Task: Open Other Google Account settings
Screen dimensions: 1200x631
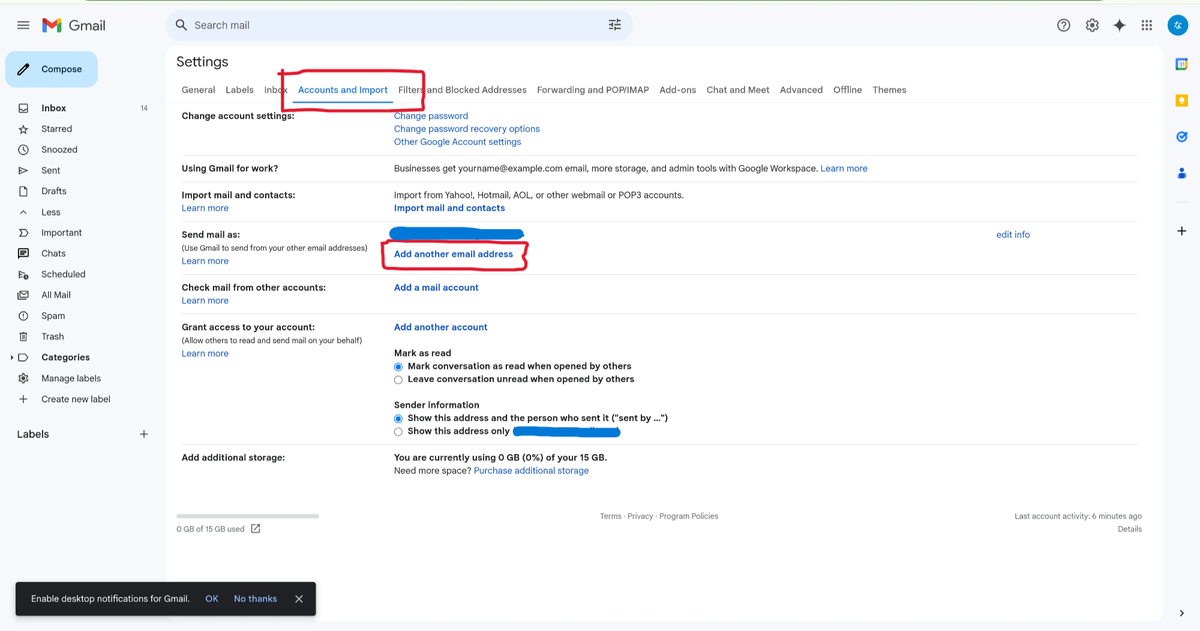Action: click(x=457, y=142)
